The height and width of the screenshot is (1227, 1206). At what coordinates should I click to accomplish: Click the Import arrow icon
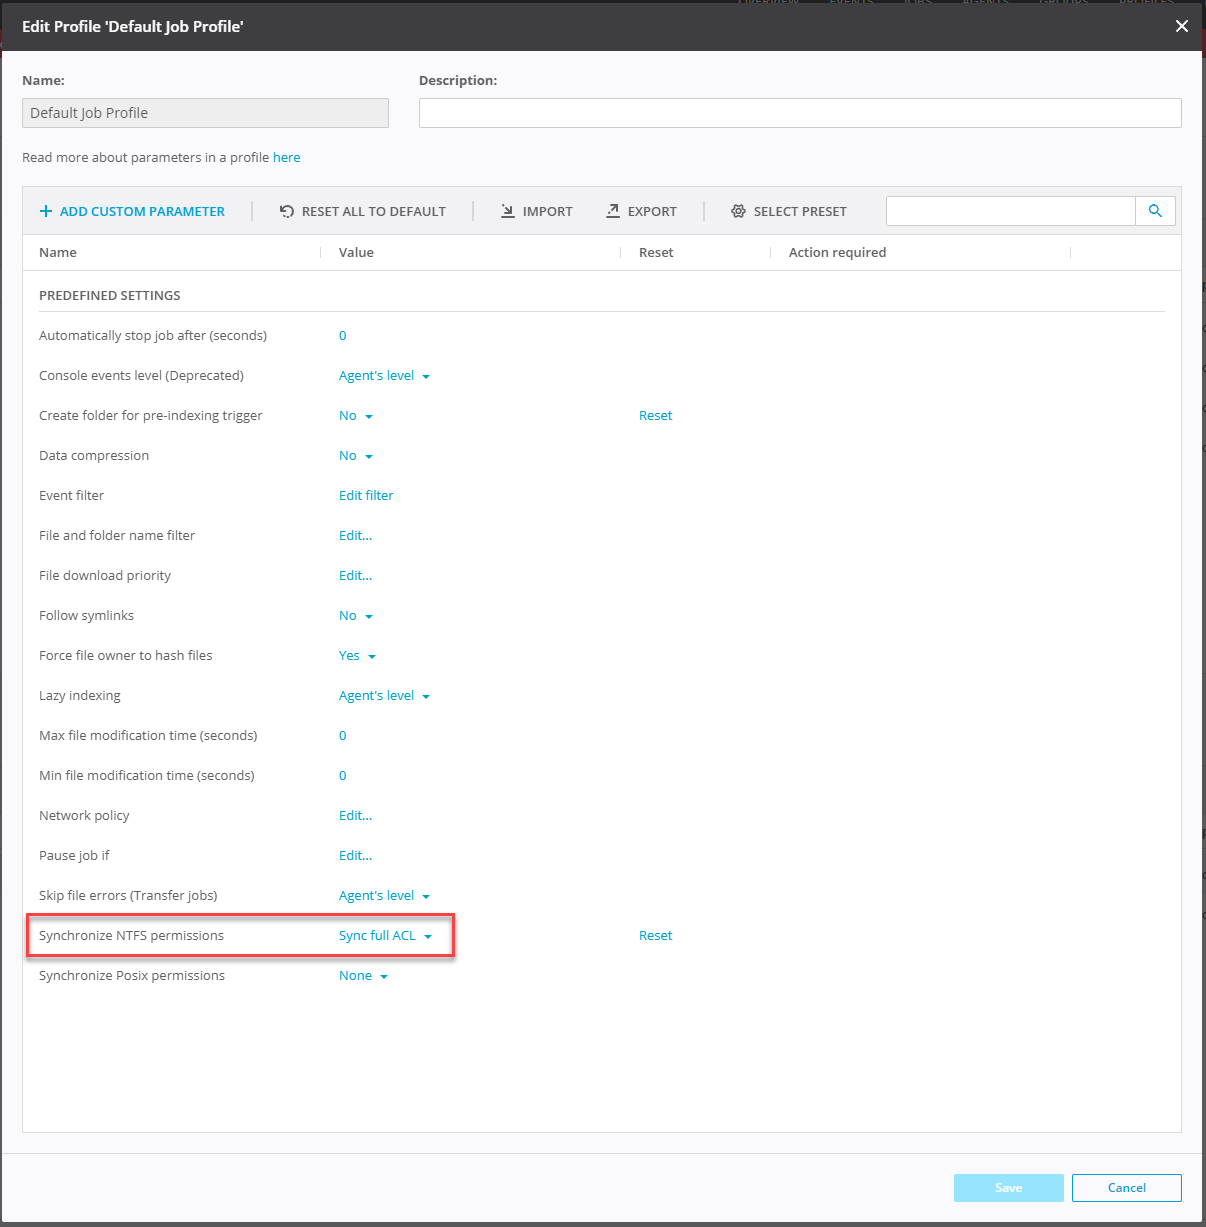click(x=508, y=211)
